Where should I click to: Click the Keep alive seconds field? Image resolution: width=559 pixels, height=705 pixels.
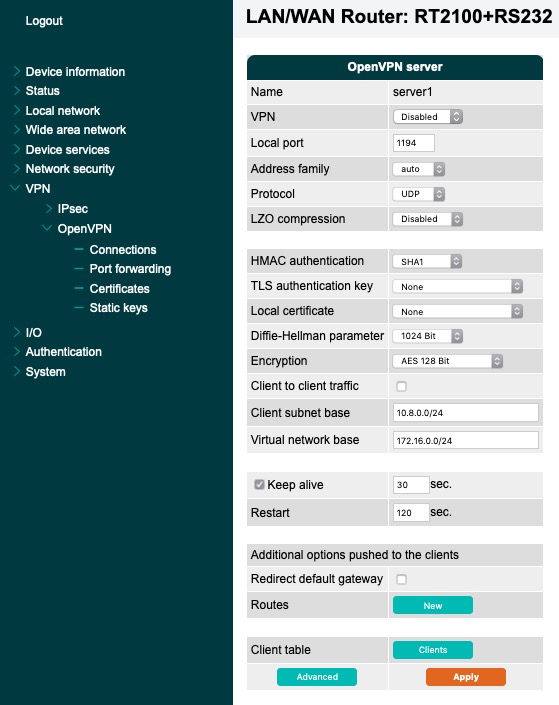click(x=411, y=485)
